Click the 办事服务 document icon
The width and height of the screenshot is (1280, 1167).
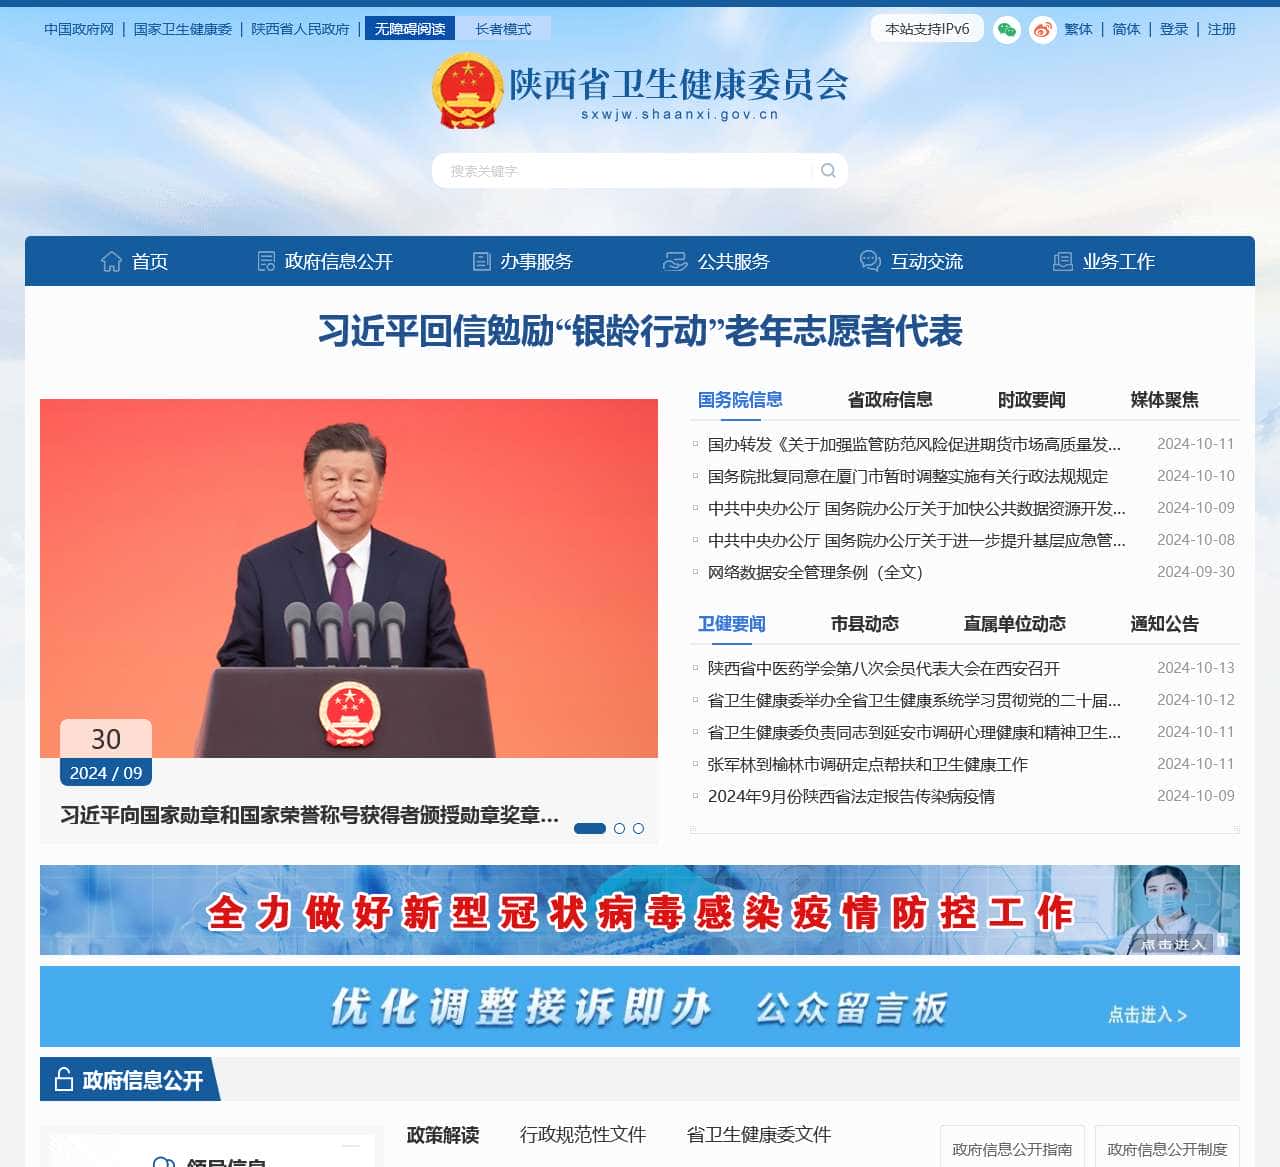(x=482, y=261)
